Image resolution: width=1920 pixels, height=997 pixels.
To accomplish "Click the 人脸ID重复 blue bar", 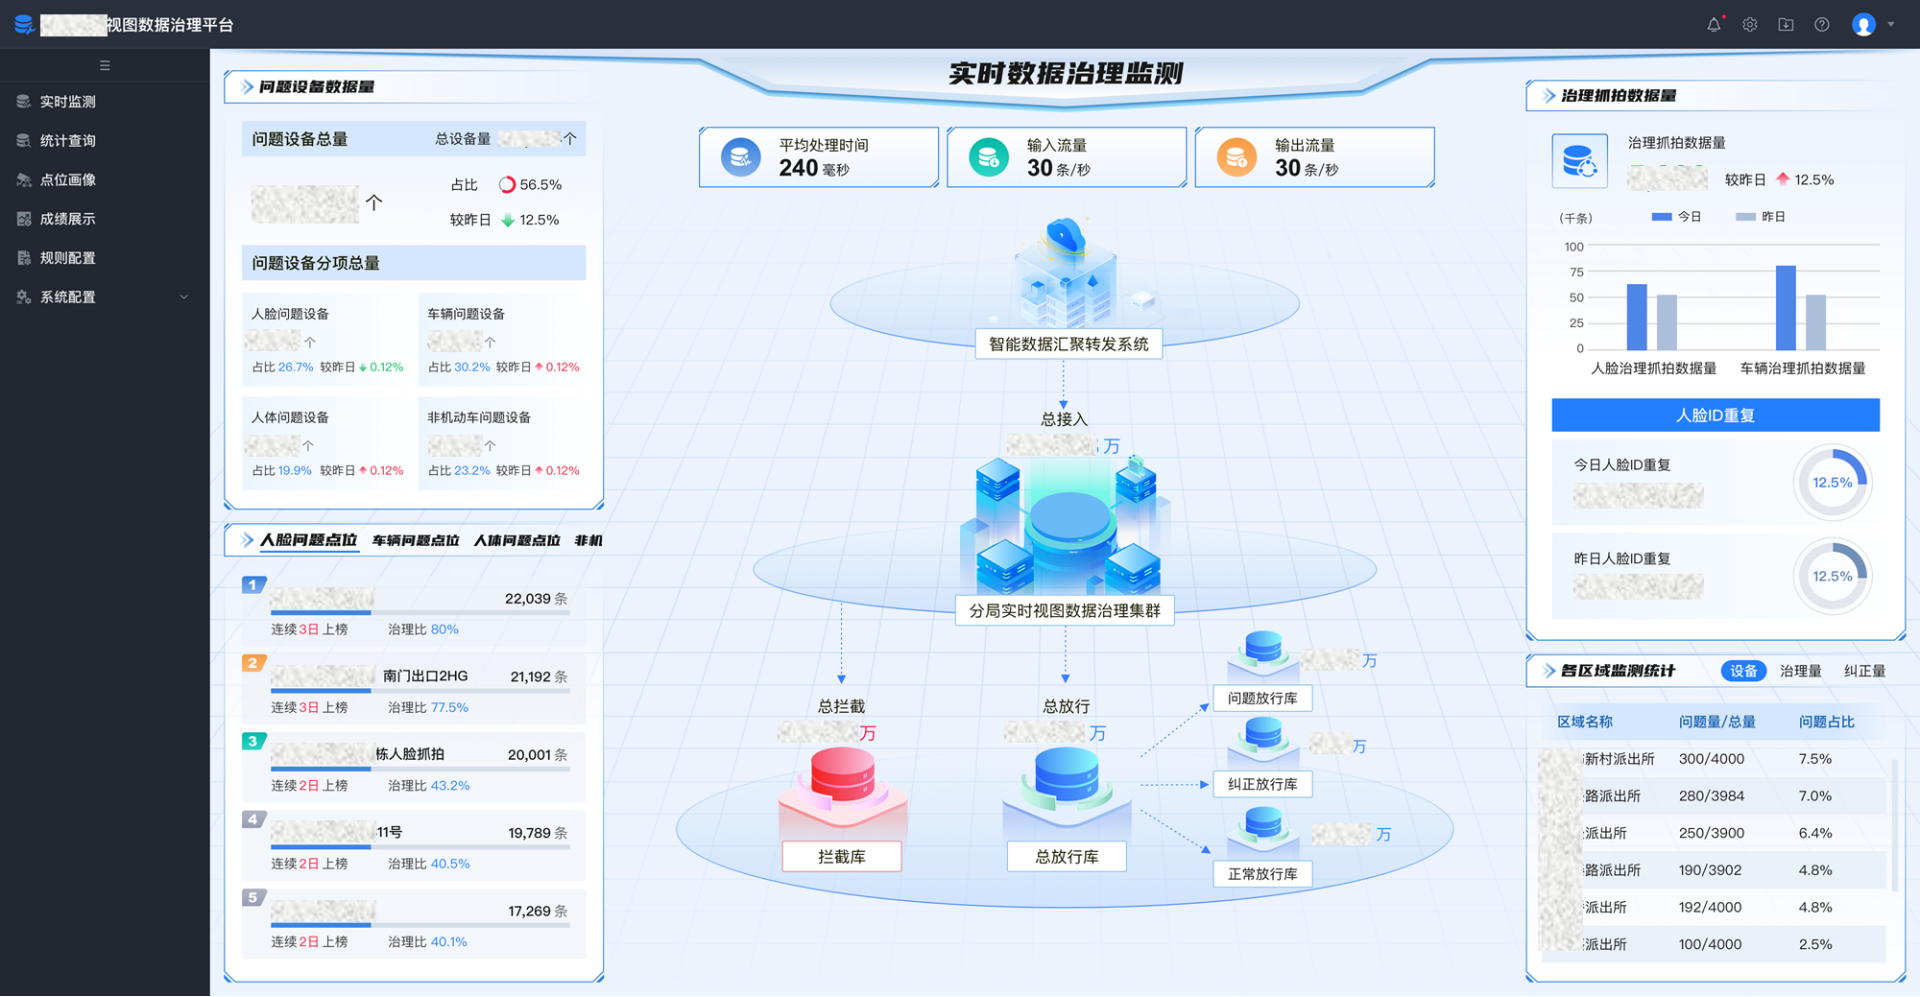I will coord(1716,416).
